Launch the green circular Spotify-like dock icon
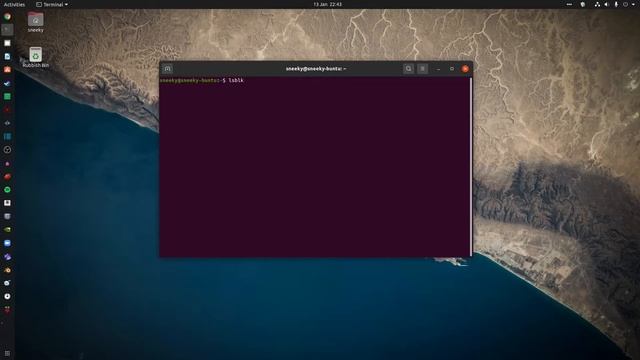This screenshot has height=360, width=640. point(7,190)
